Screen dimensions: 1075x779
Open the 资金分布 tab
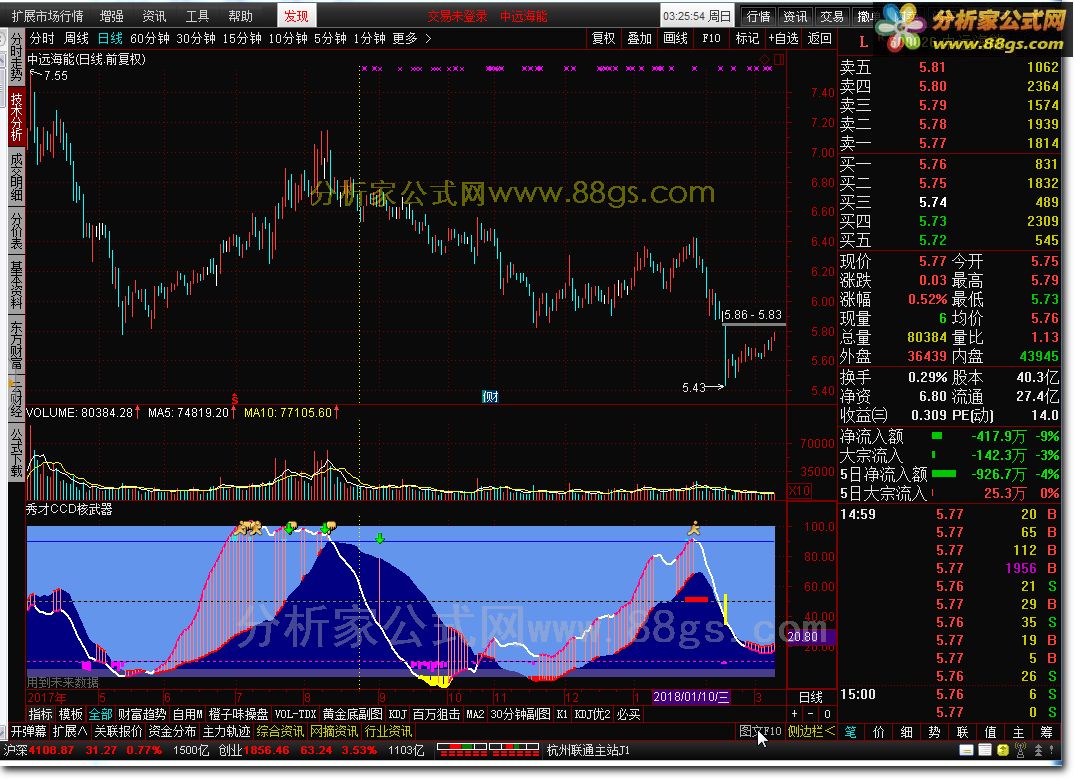172,732
